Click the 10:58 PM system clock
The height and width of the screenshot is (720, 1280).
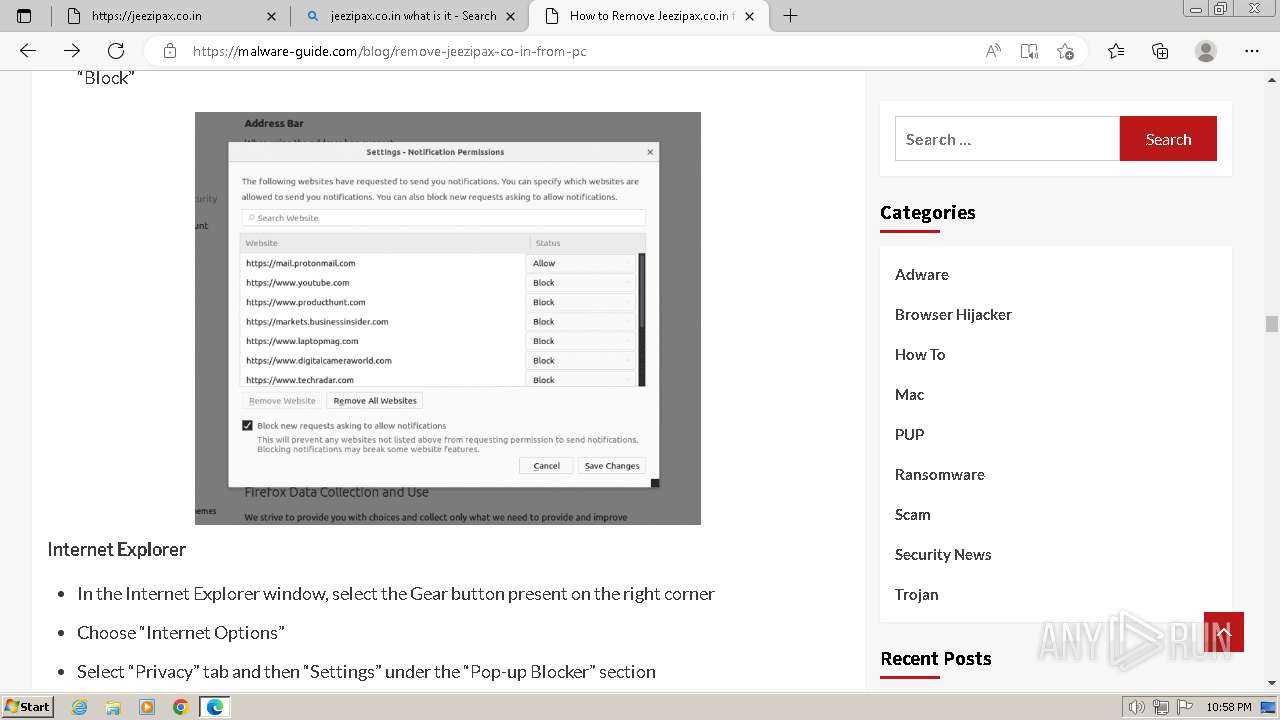point(1229,707)
